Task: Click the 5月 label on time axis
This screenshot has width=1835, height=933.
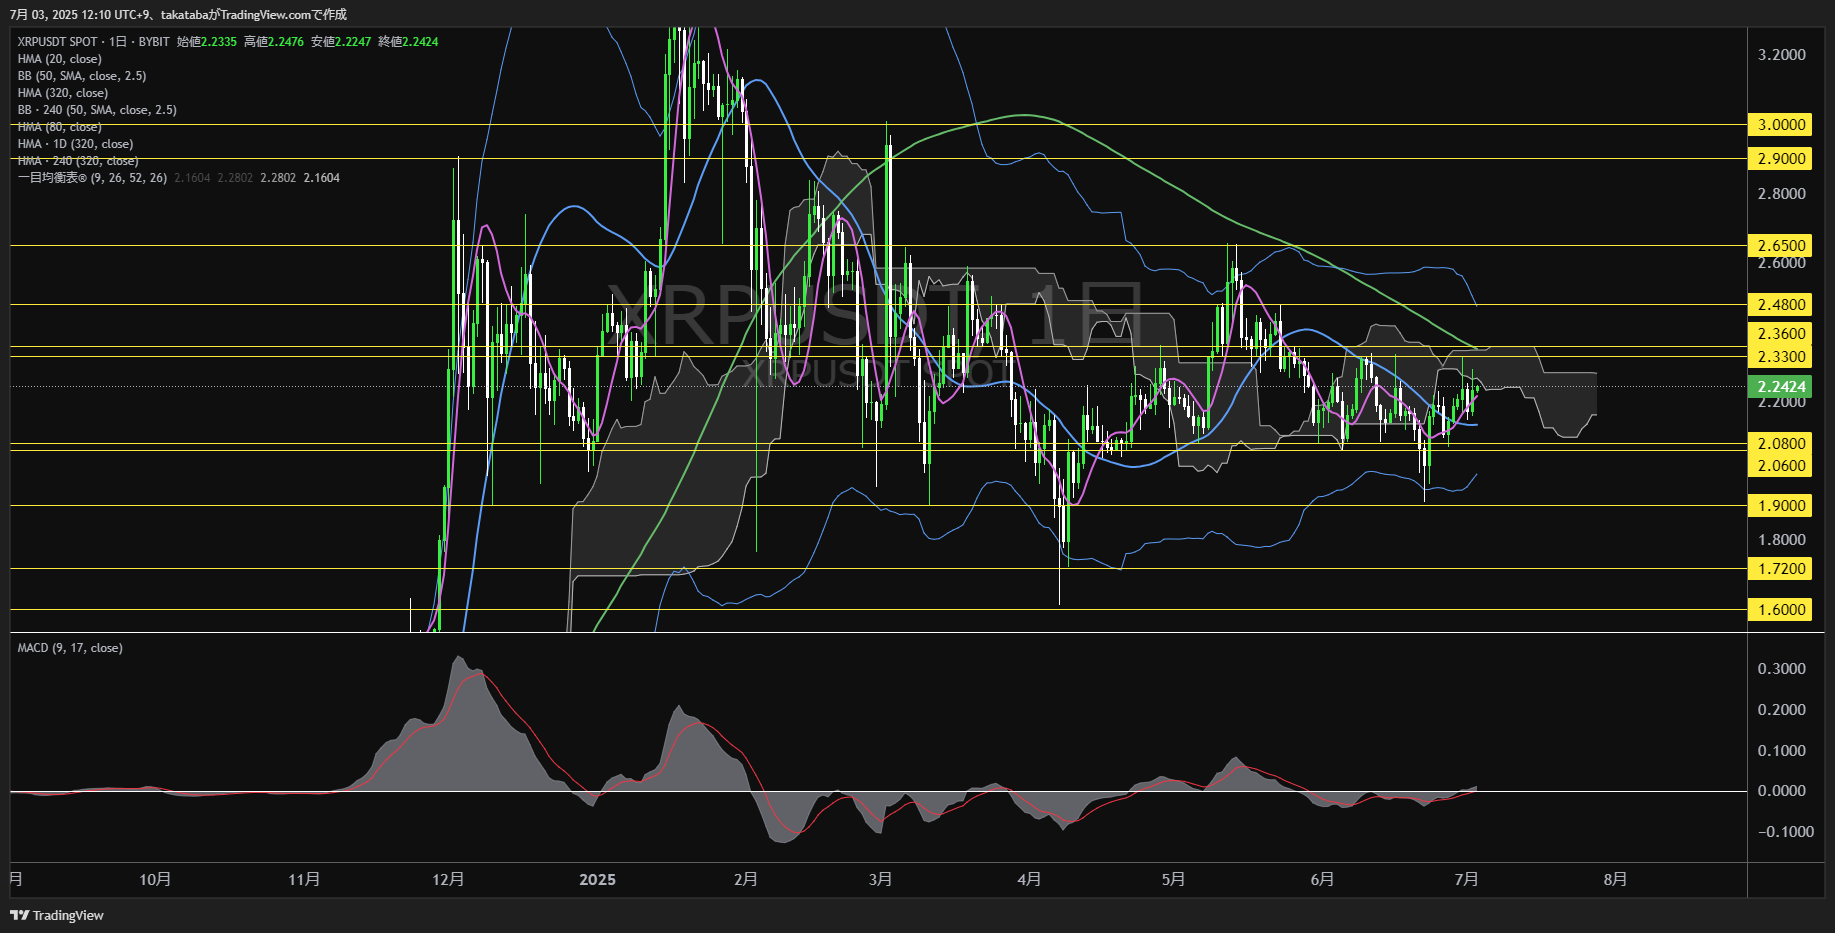Action: [x=1174, y=880]
